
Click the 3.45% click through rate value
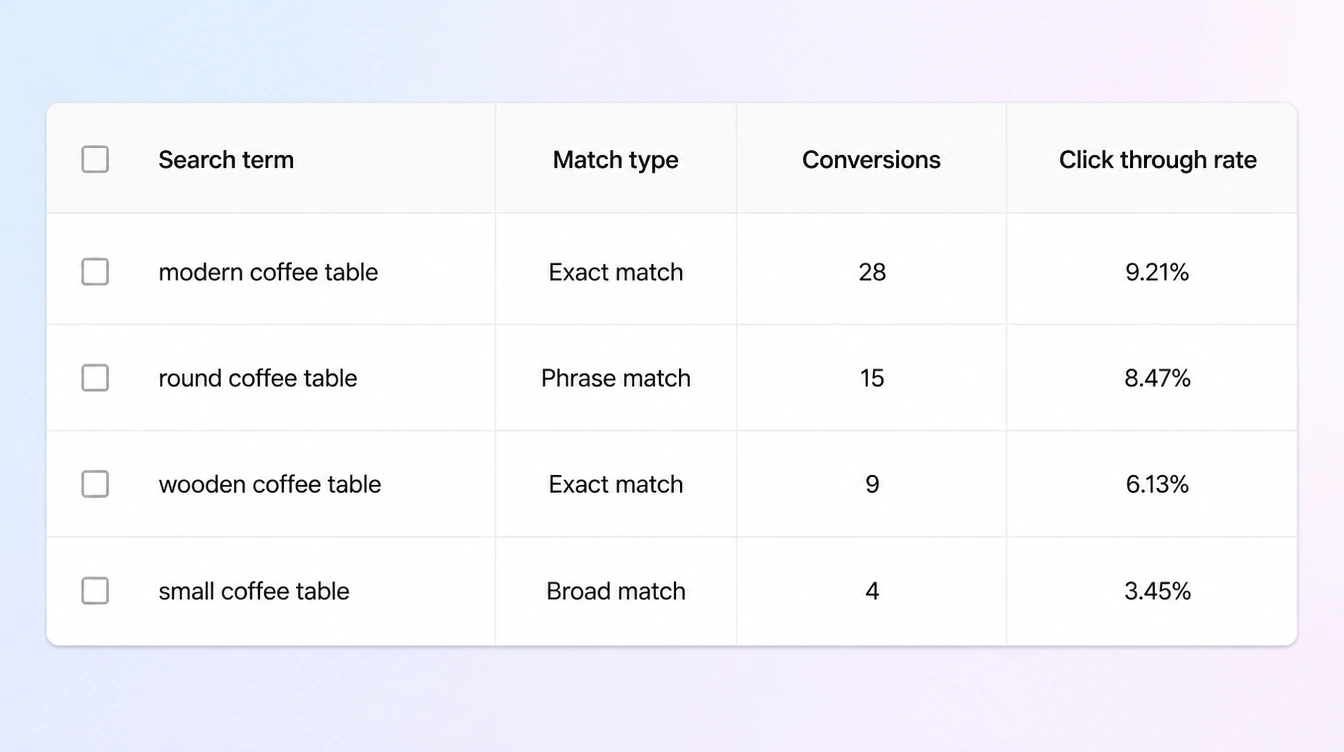pos(1157,591)
